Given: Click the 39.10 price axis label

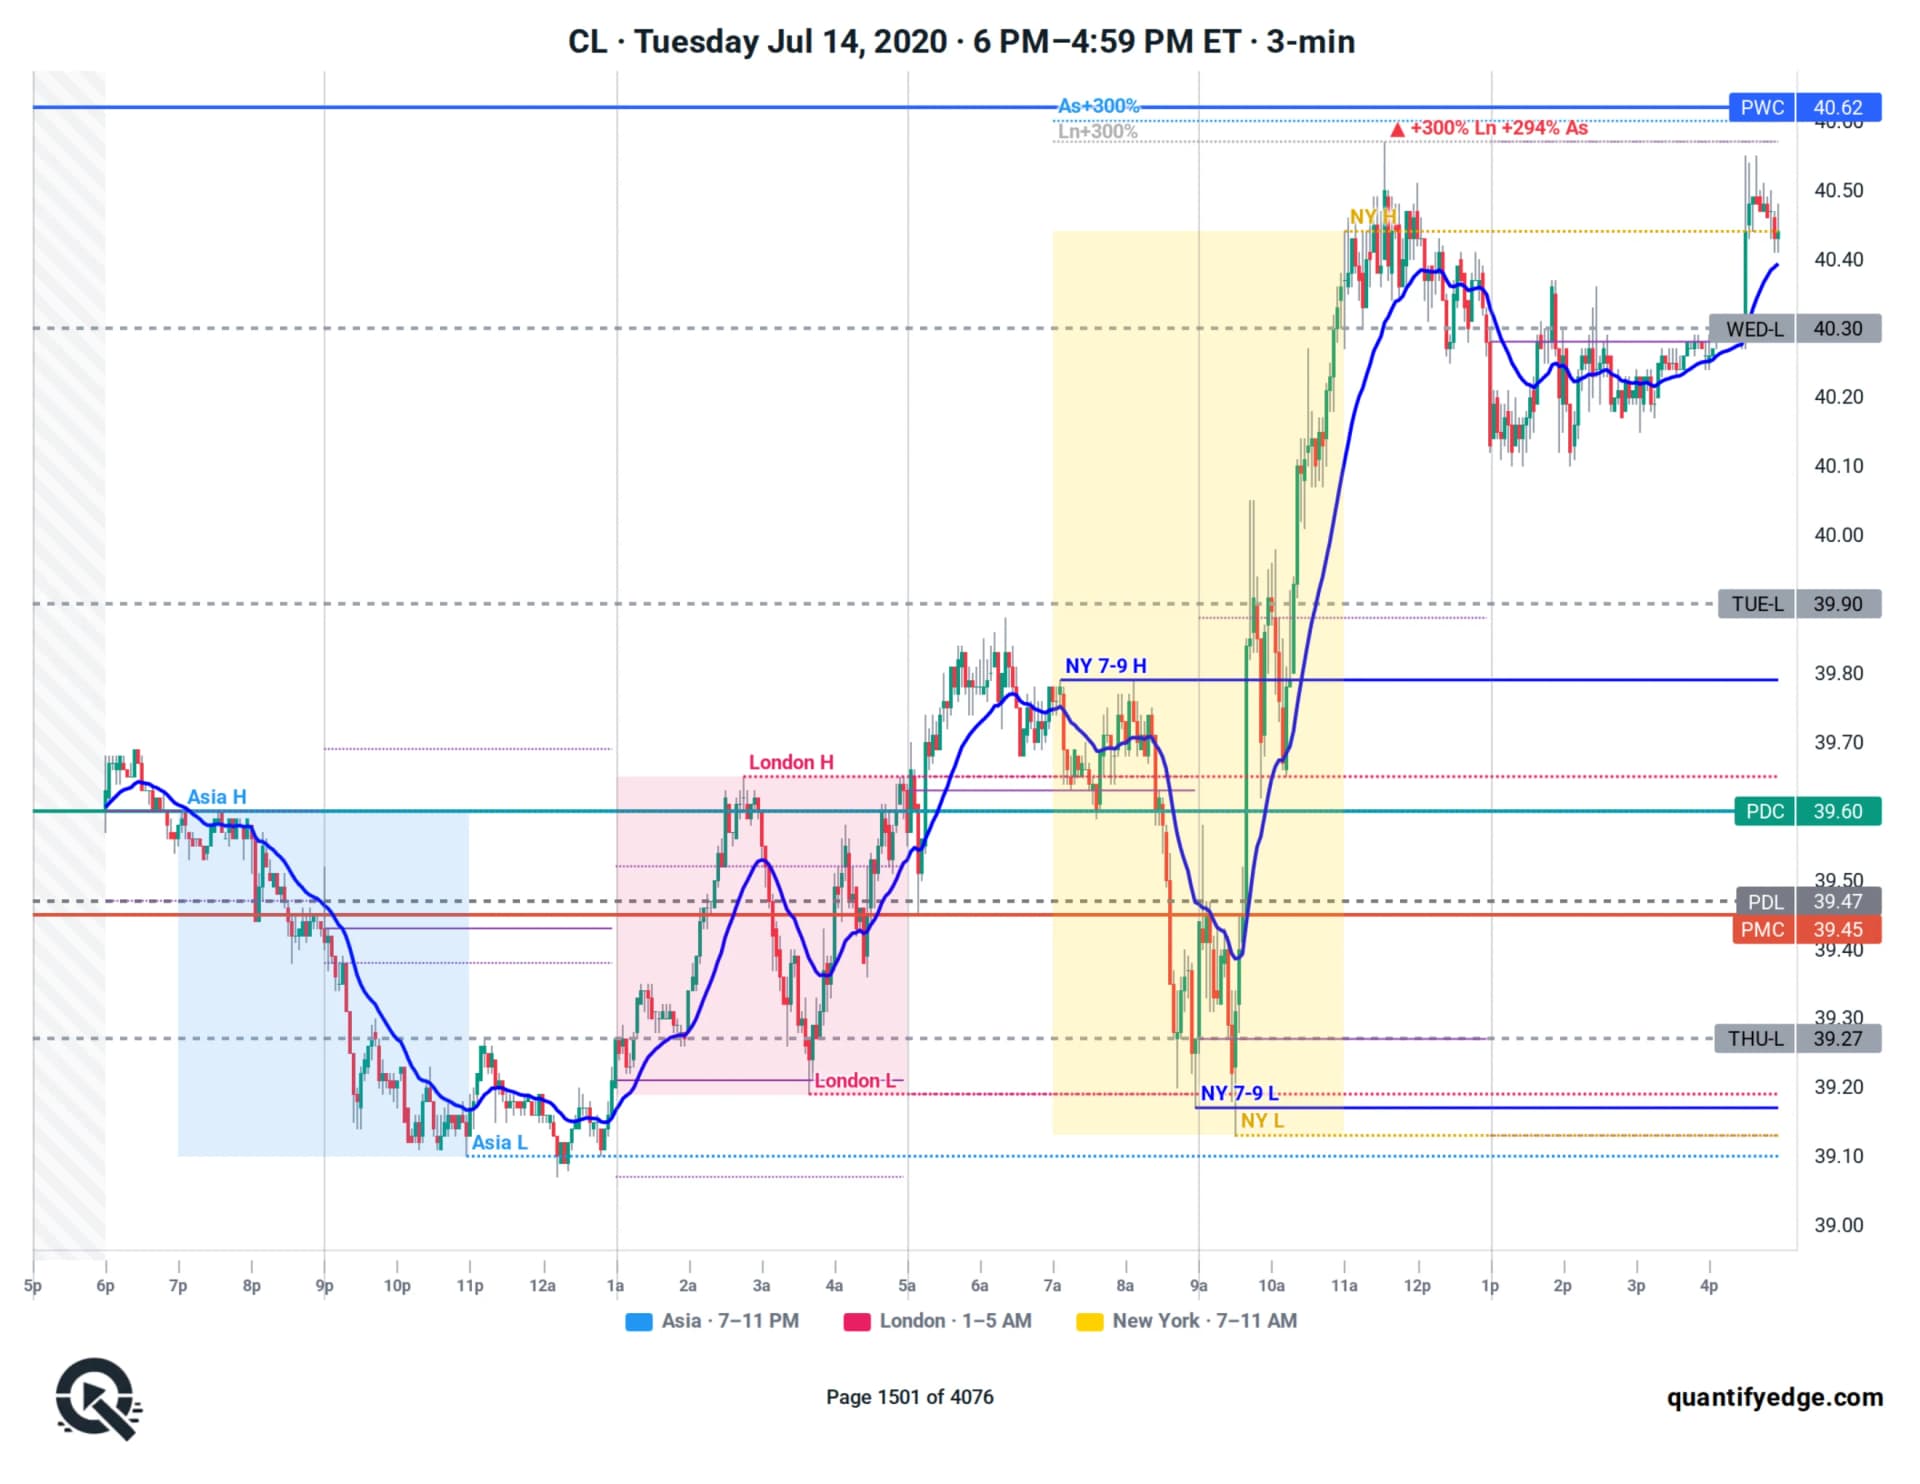Looking at the screenshot, I should point(1838,1156).
